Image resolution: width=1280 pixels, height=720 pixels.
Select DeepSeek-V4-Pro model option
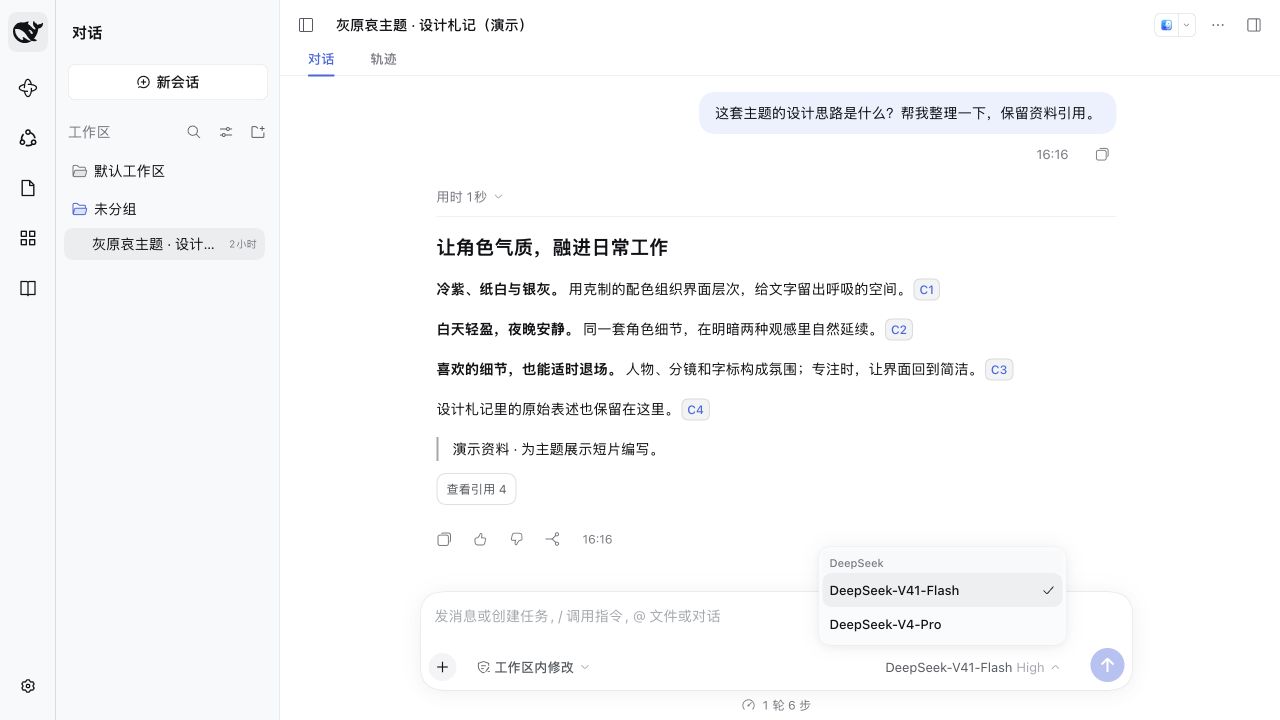(942, 624)
